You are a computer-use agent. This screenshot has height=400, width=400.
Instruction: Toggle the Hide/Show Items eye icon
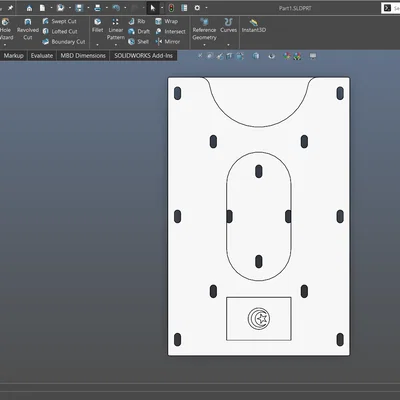tap(272, 56)
